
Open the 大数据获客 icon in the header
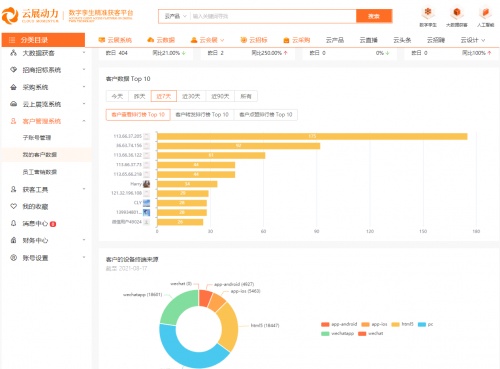pyautogui.click(x=457, y=13)
